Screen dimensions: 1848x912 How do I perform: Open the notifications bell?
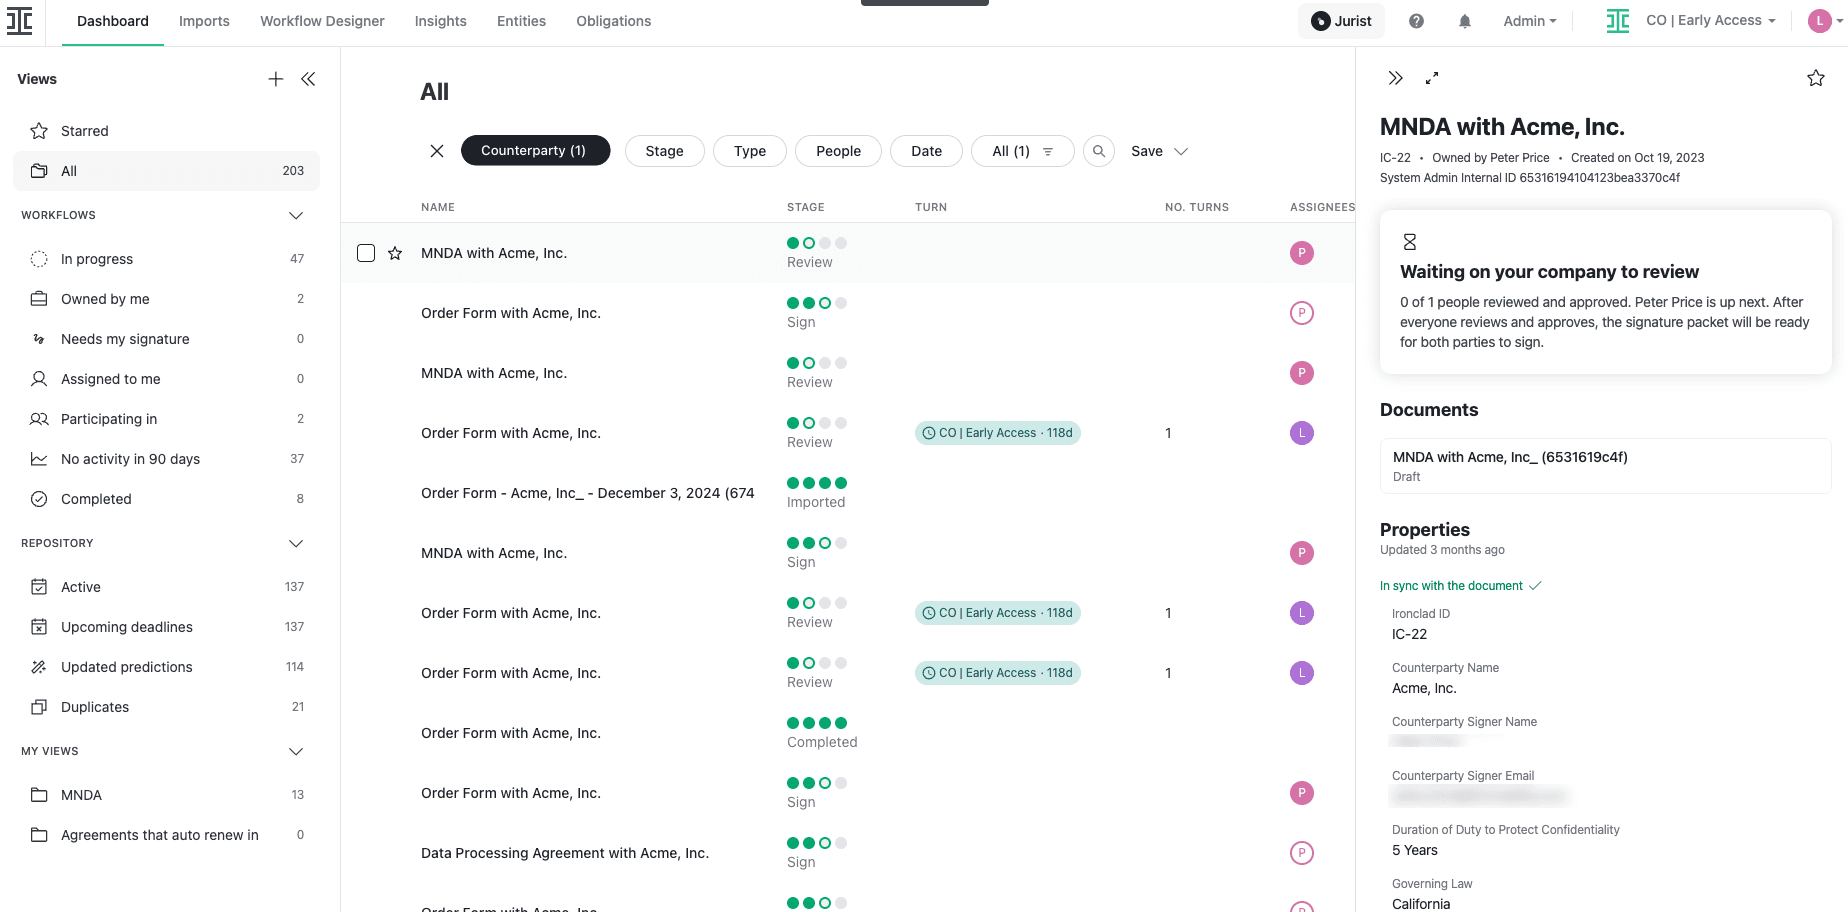pos(1464,20)
